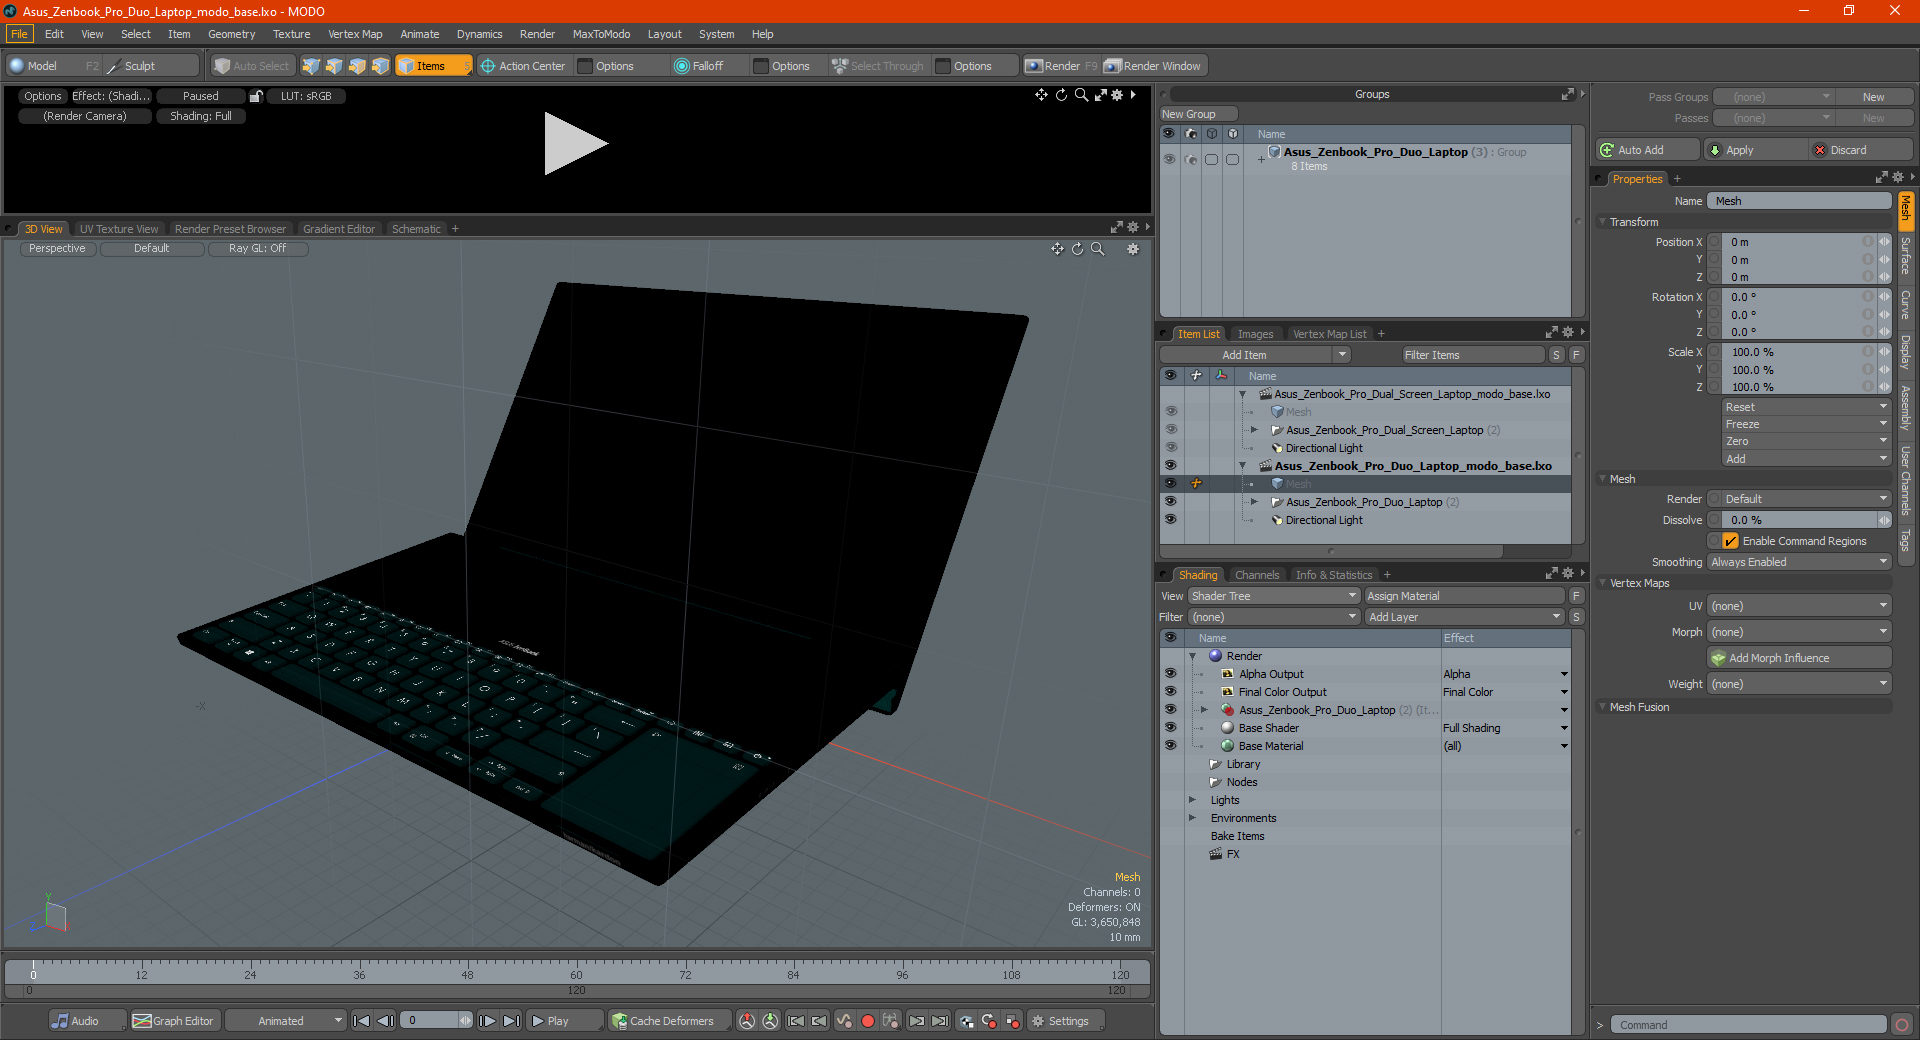The image size is (1920, 1040).
Task: Activate Items selection mode
Action: coord(433,66)
